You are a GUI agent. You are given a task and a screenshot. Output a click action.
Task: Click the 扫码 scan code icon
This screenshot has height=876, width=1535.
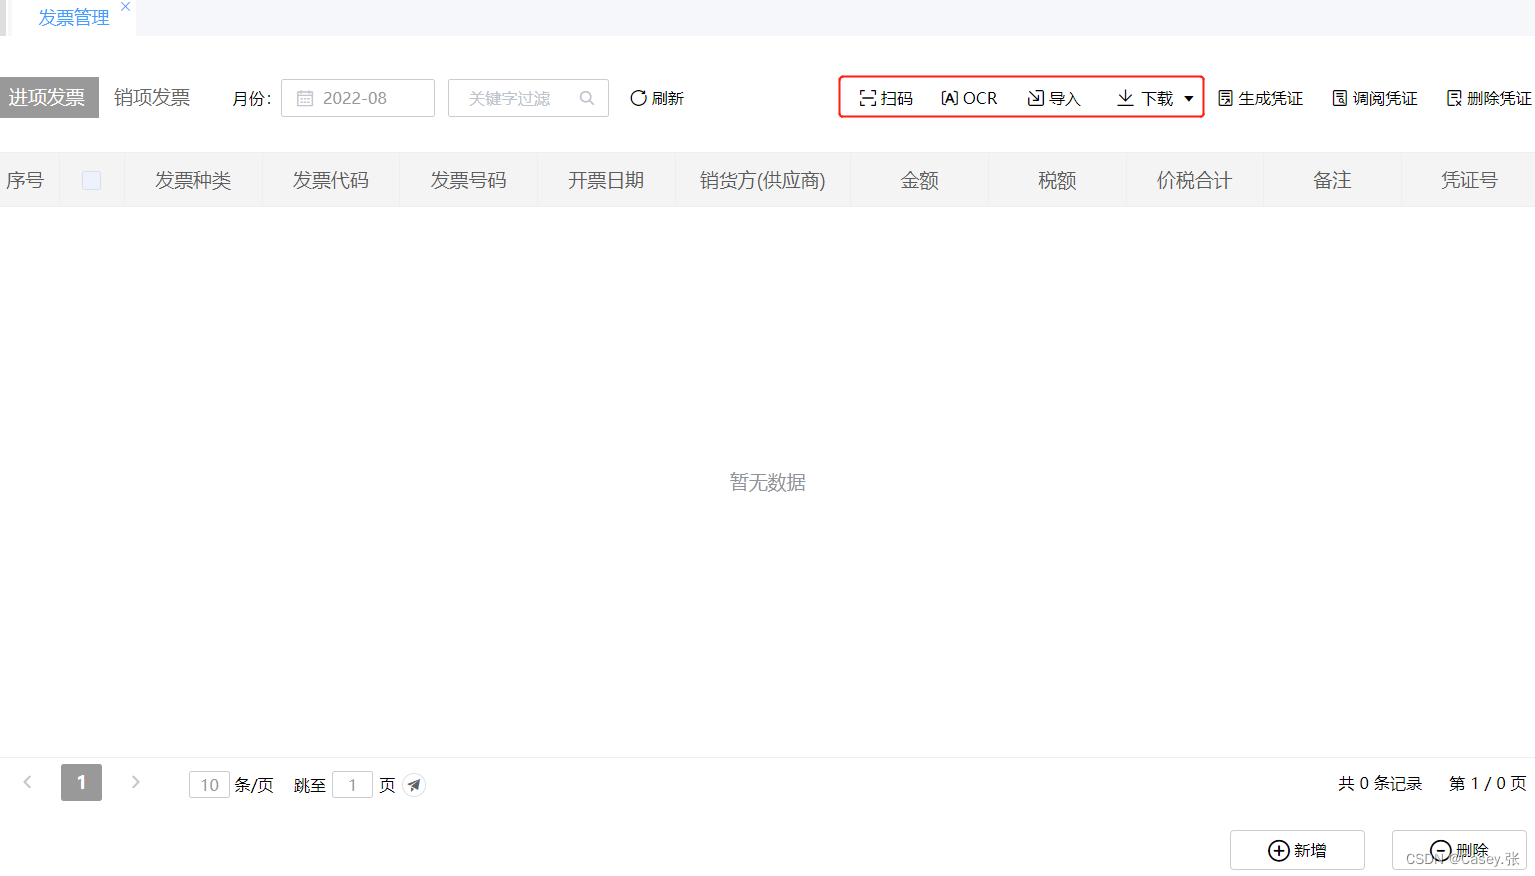click(x=868, y=98)
